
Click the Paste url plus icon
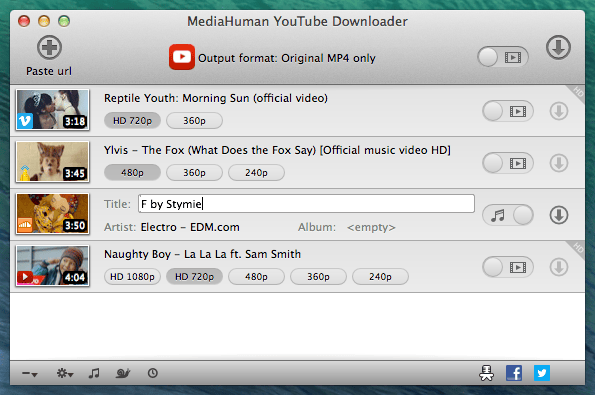click(49, 47)
